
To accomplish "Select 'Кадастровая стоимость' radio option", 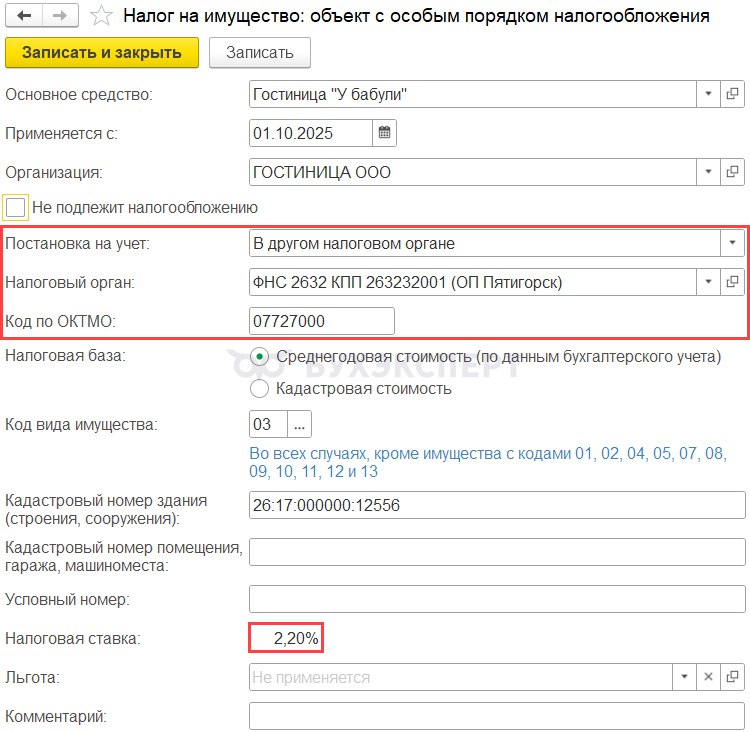I will 259,388.
